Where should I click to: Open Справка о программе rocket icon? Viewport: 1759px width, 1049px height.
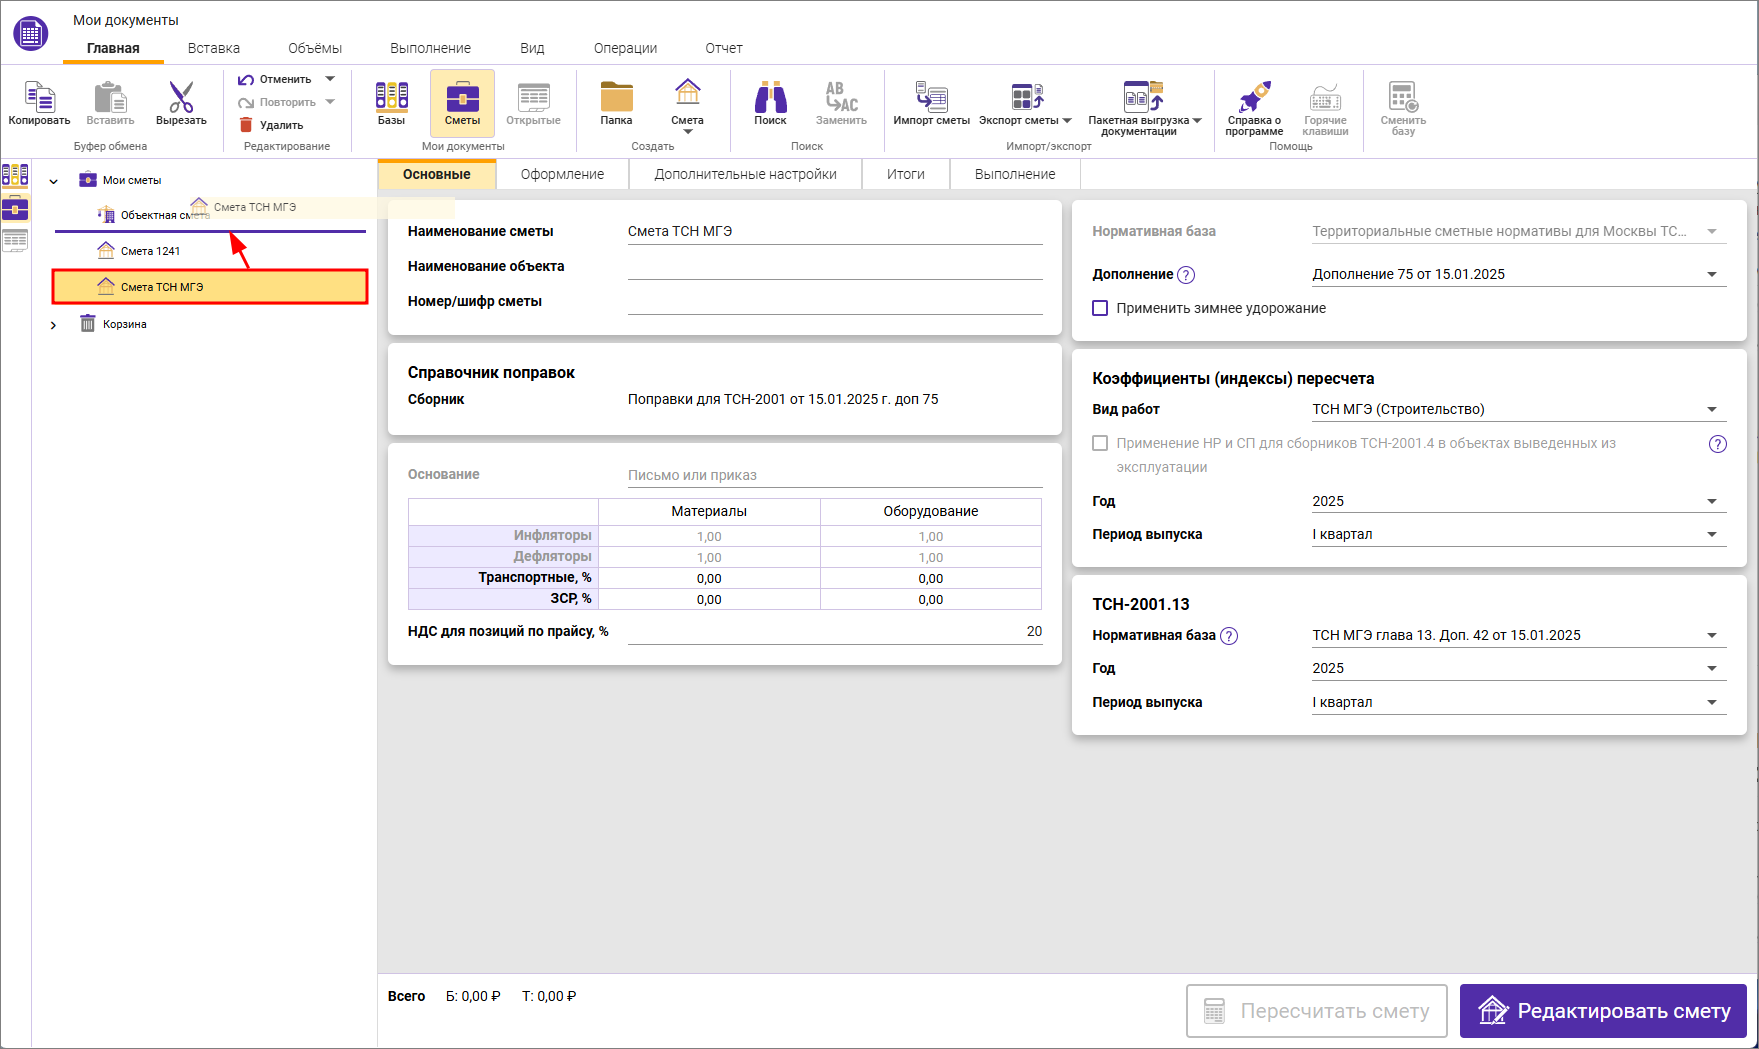pos(1254,98)
